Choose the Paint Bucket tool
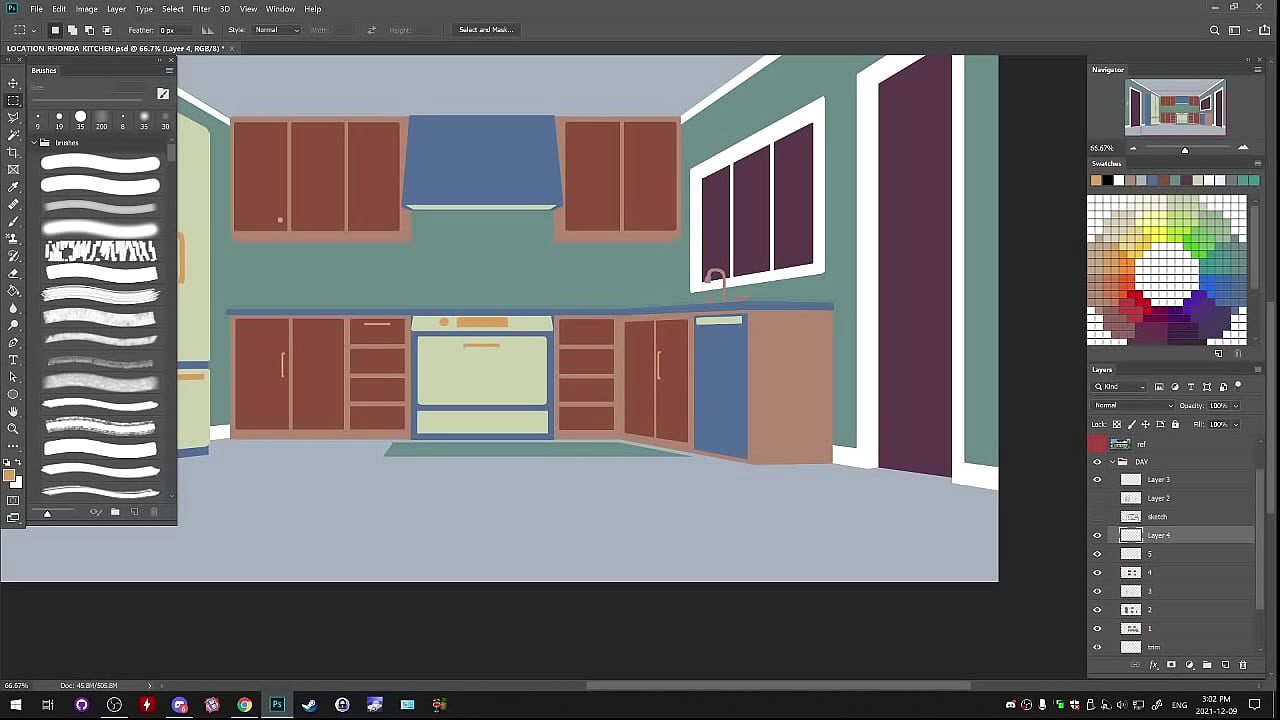Viewport: 1280px width, 720px height. tap(13, 290)
